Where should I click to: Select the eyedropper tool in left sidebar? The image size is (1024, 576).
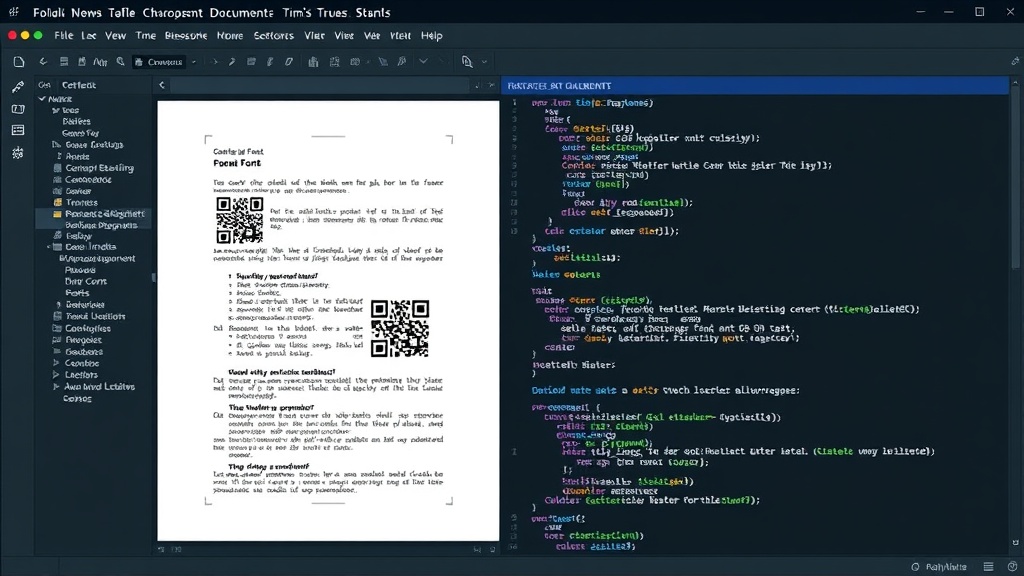click(18, 87)
